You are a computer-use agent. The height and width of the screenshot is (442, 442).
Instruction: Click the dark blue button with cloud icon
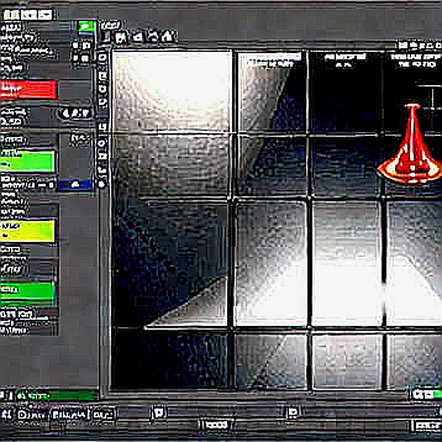pyautogui.click(x=75, y=185)
